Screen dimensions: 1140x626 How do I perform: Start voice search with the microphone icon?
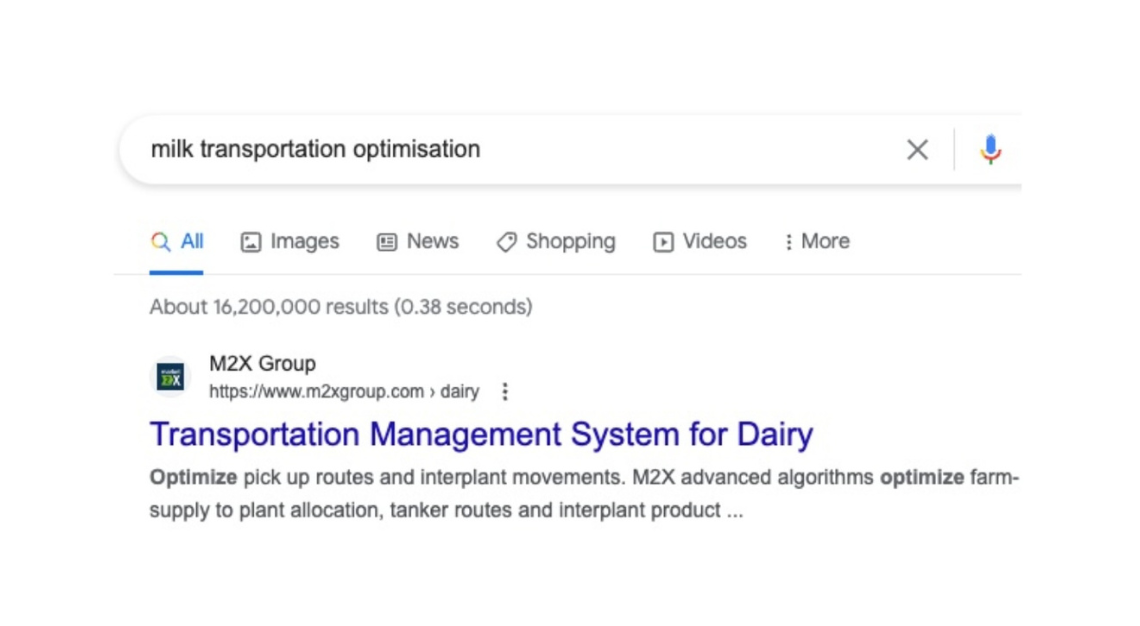point(990,150)
